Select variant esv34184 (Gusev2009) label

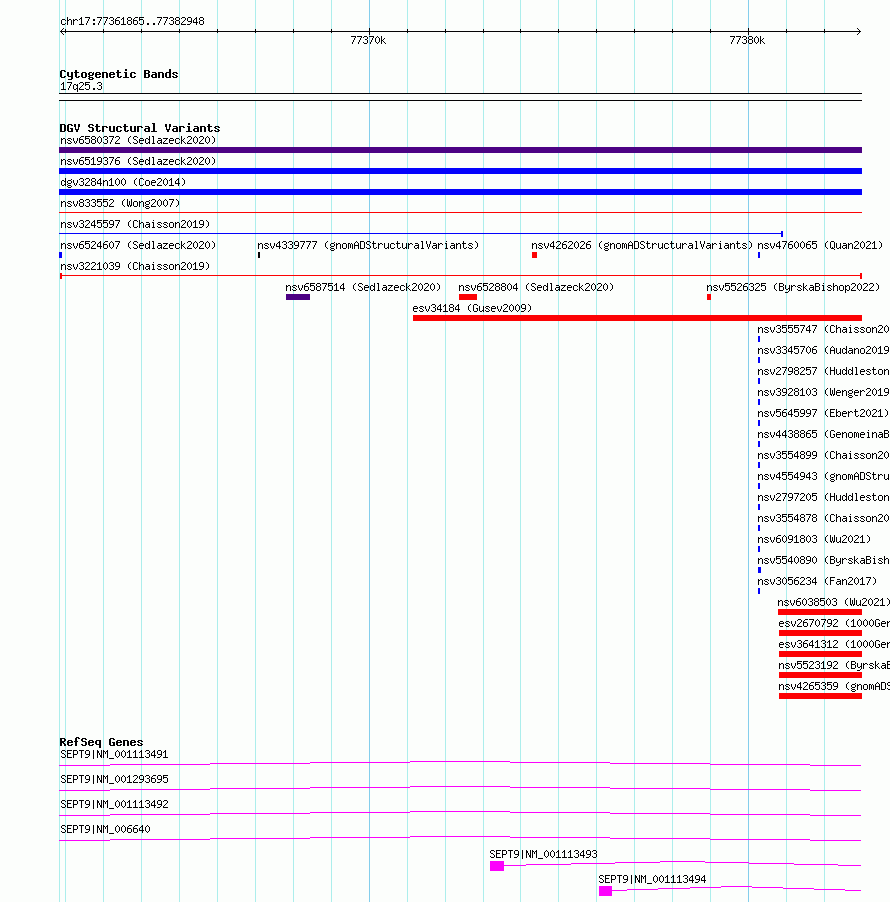click(472, 308)
